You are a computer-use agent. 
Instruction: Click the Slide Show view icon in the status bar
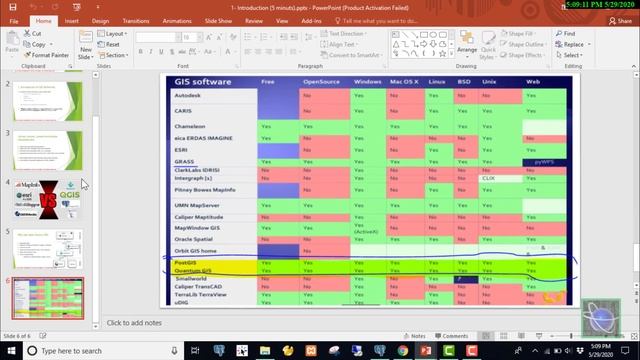(x=539, y=336)
